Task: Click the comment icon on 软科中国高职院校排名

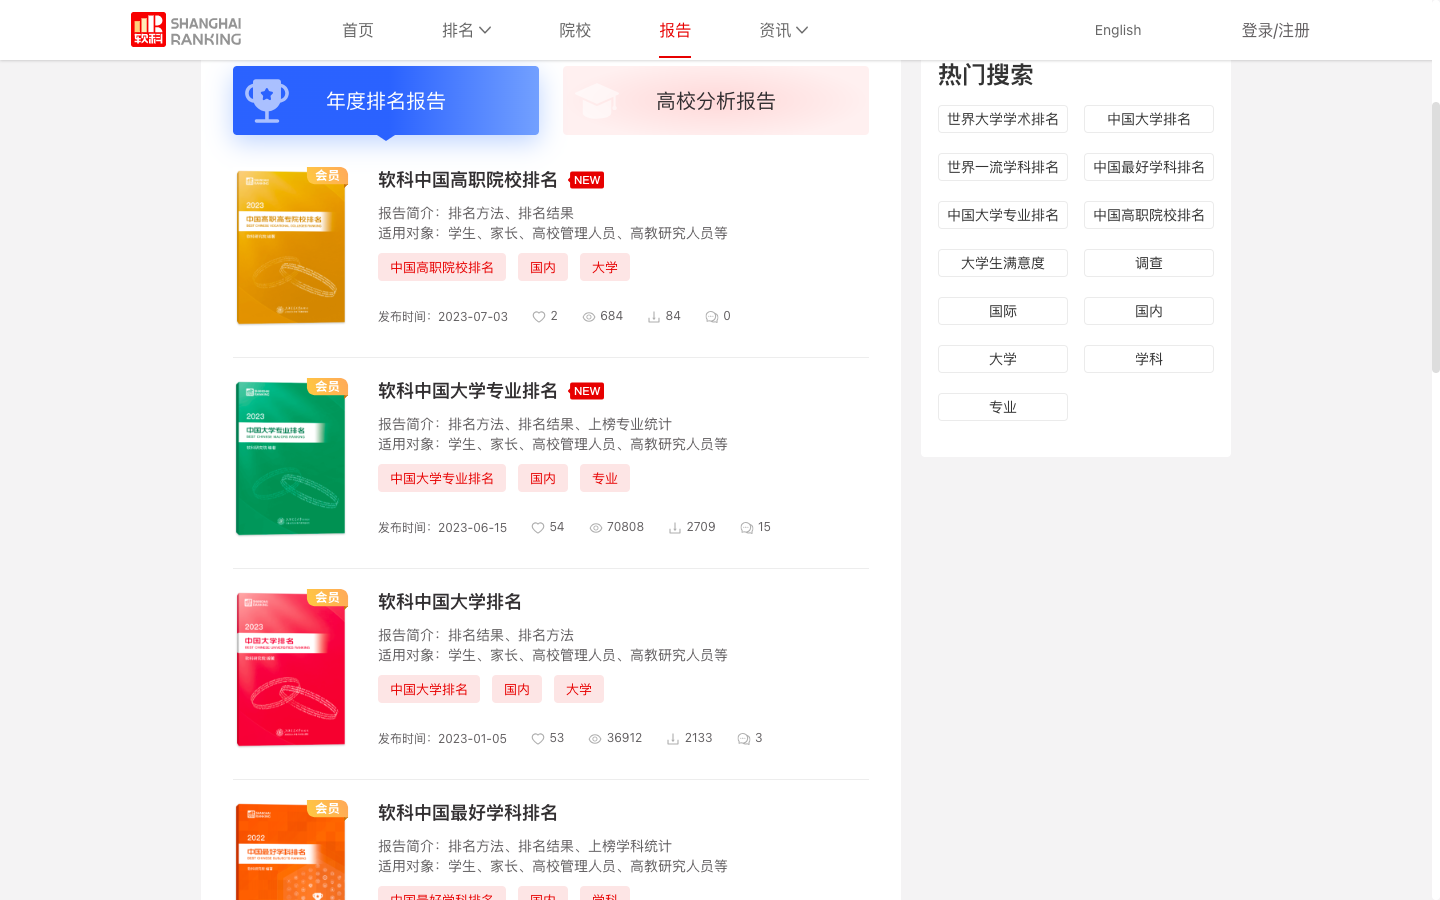Action: pyautogui.click(x=710, y=316)
